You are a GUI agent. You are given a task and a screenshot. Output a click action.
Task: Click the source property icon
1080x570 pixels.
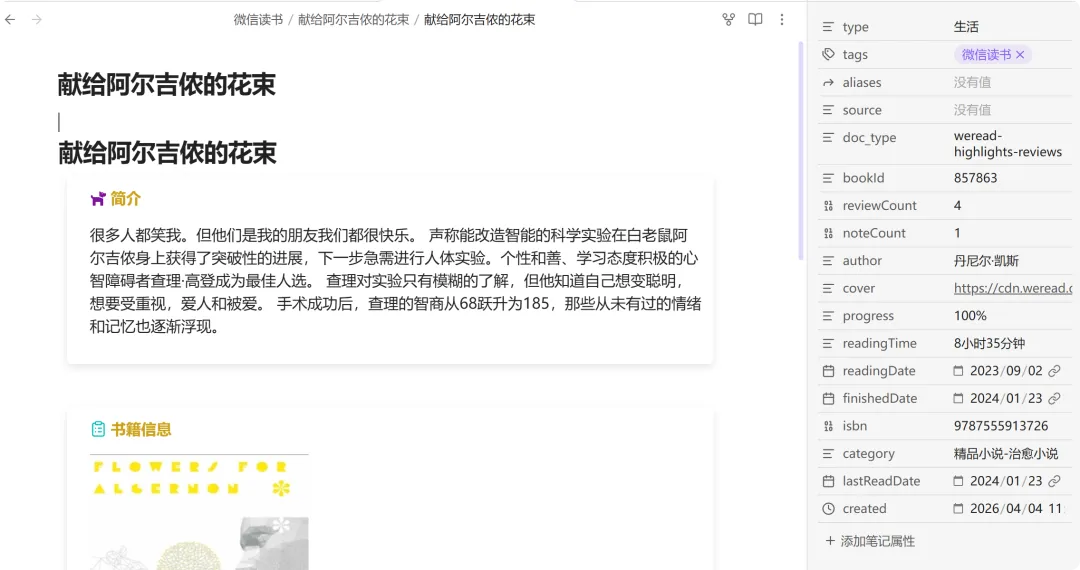[828, 110]
